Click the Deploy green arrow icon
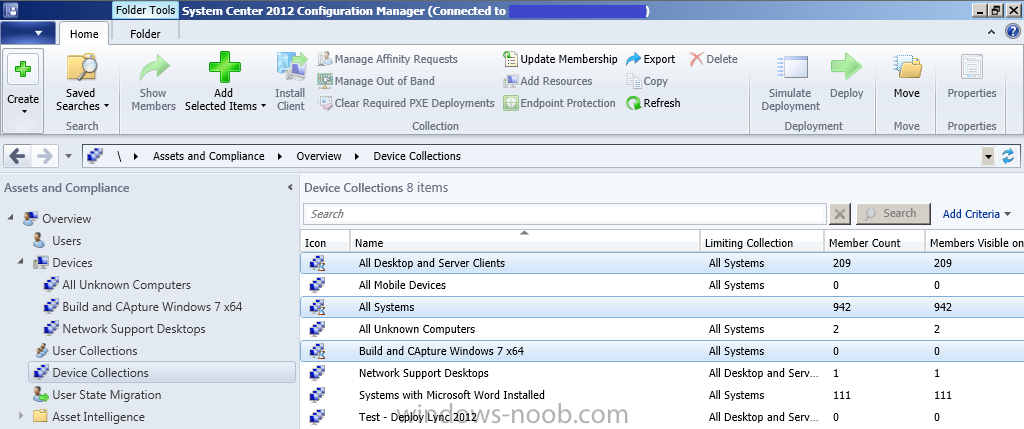1024x429 pixels. (x=846, y=68)
